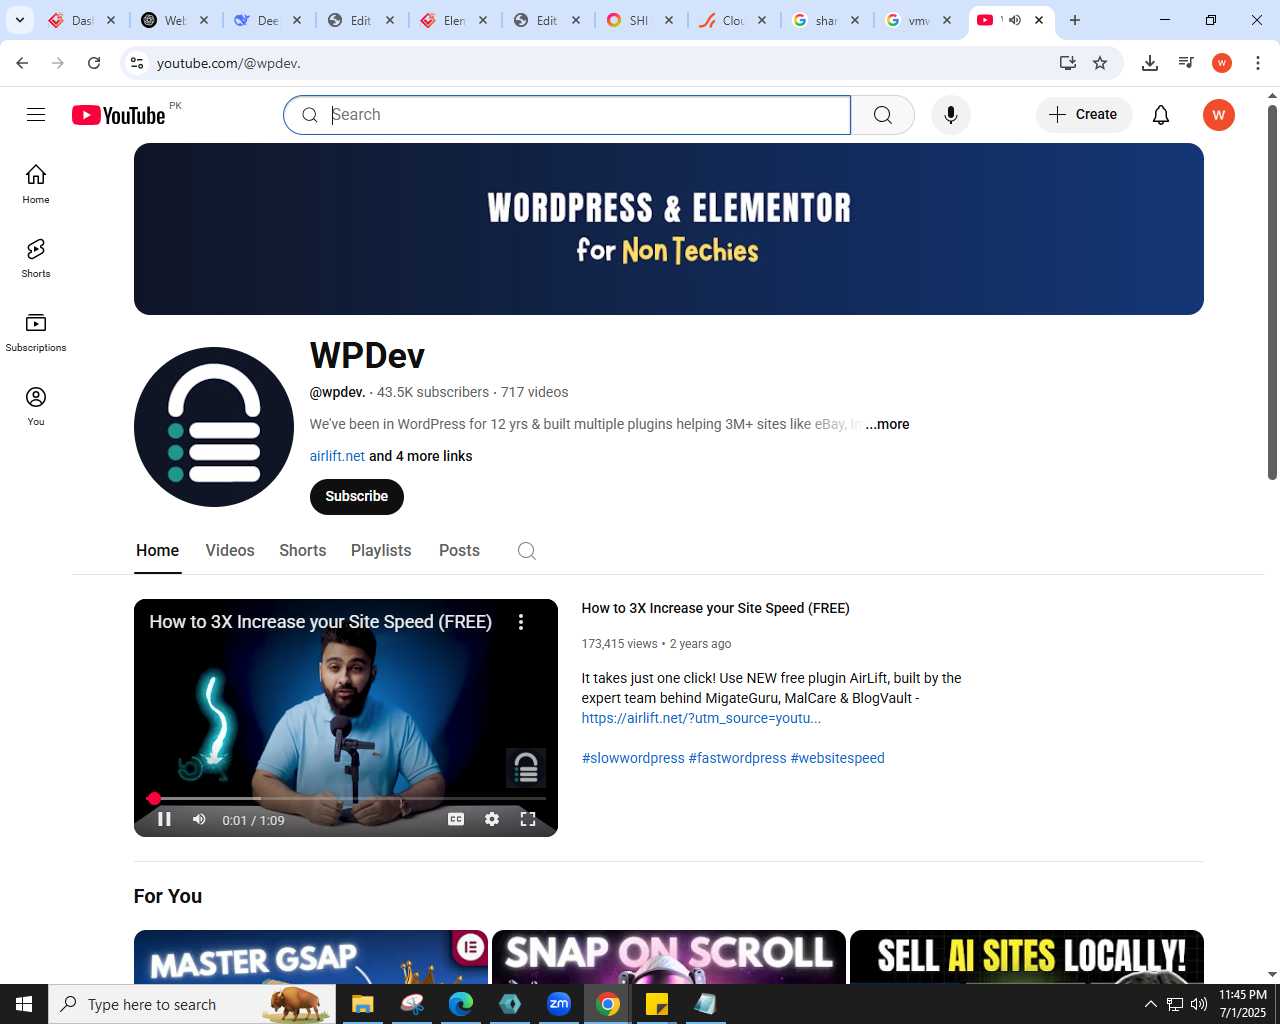The width and height of the screenshot is (1280, 1024).
Task: Click the #fastwordpress hashtag
Action: click(737, 758)
